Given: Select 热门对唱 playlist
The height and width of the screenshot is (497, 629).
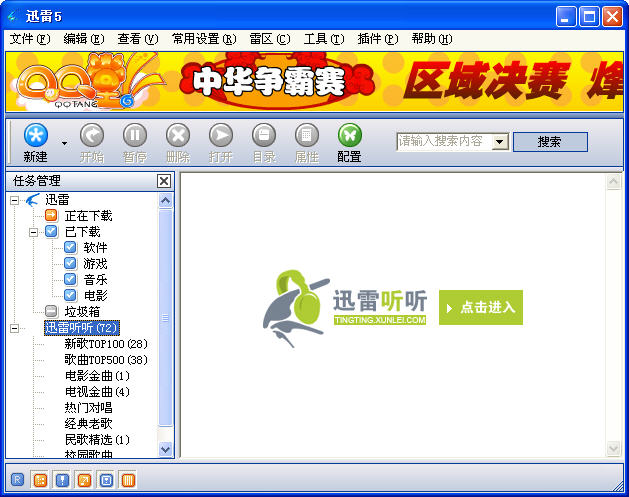Looking at the screenshot, I should (88, 408).
